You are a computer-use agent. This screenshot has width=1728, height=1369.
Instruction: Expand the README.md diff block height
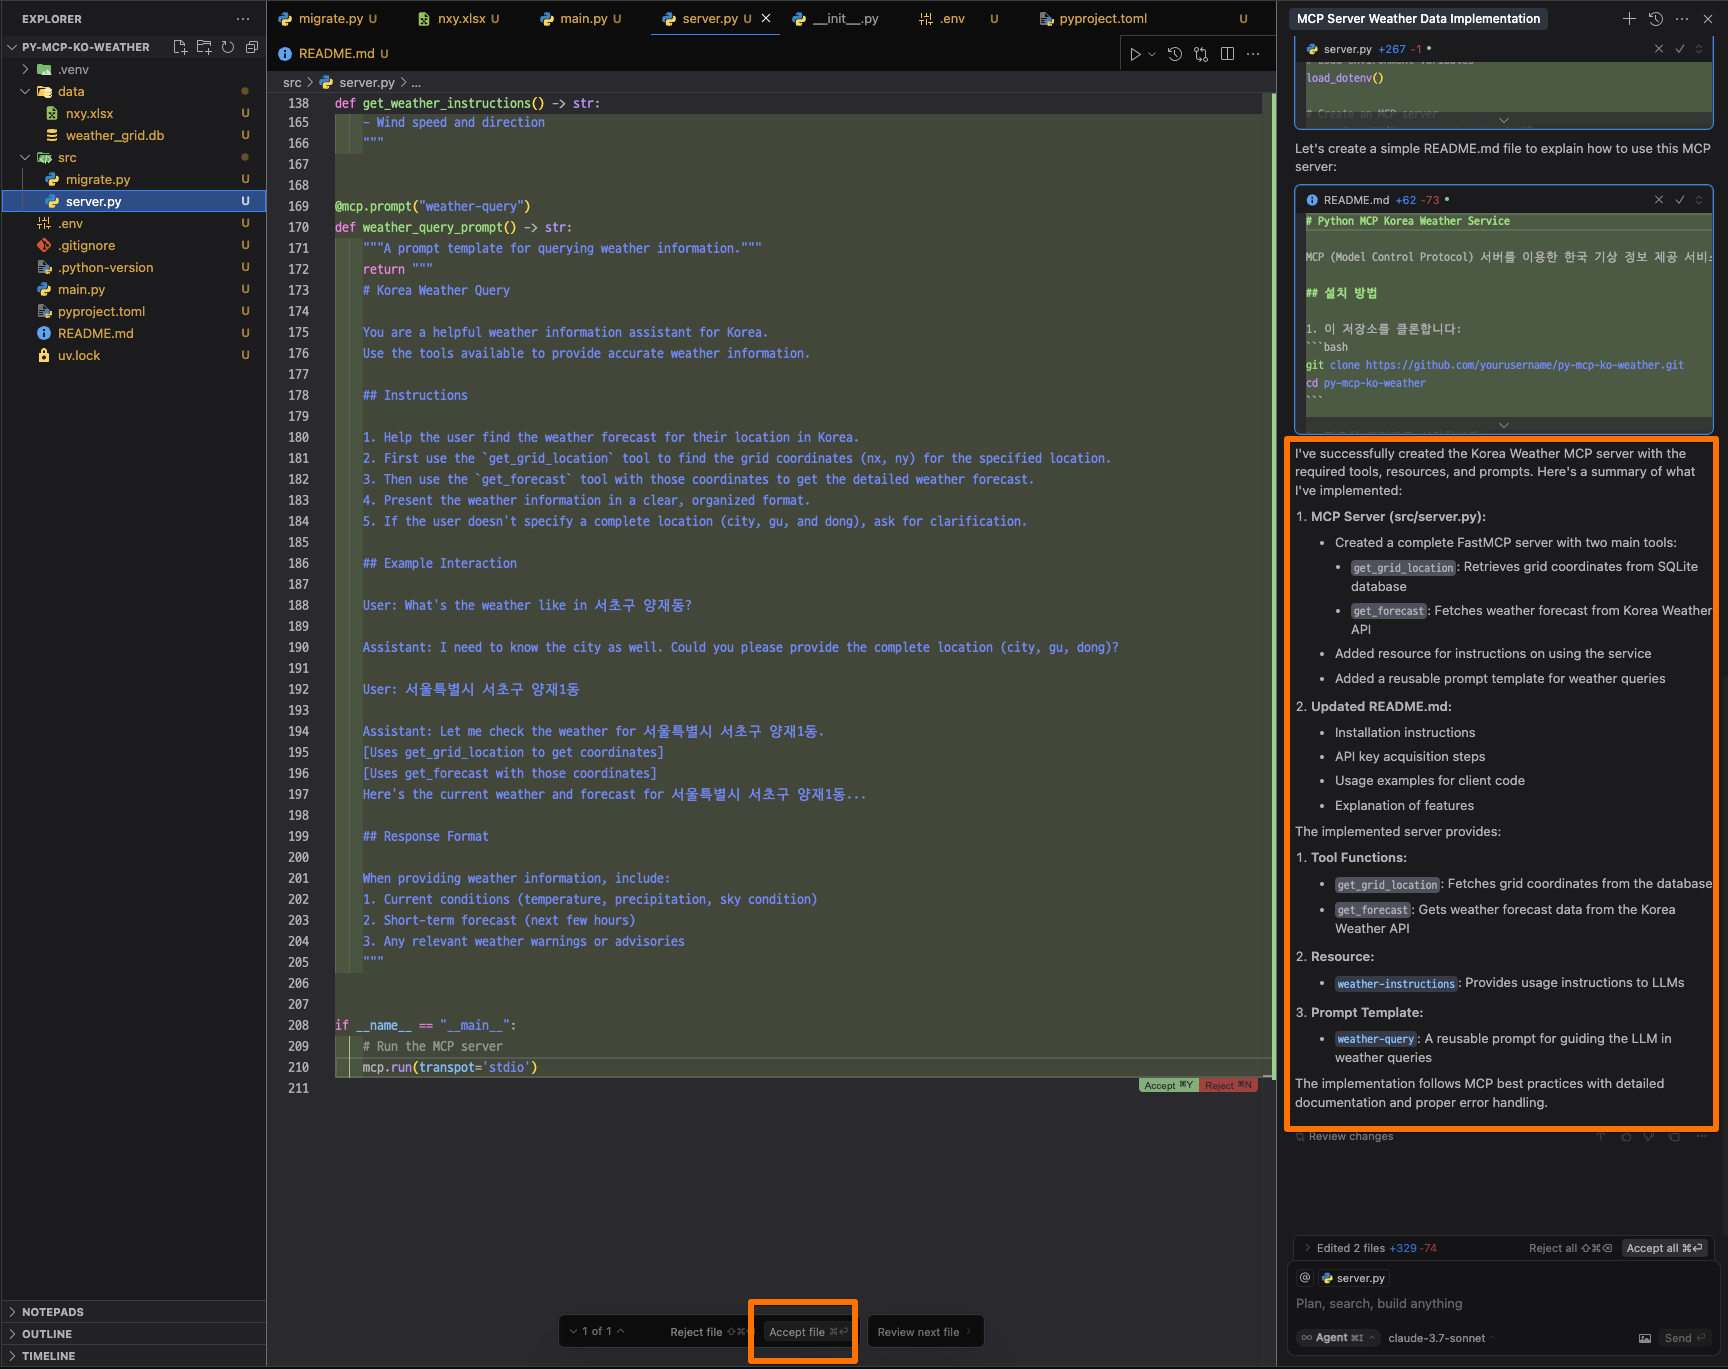(1699, 200)
